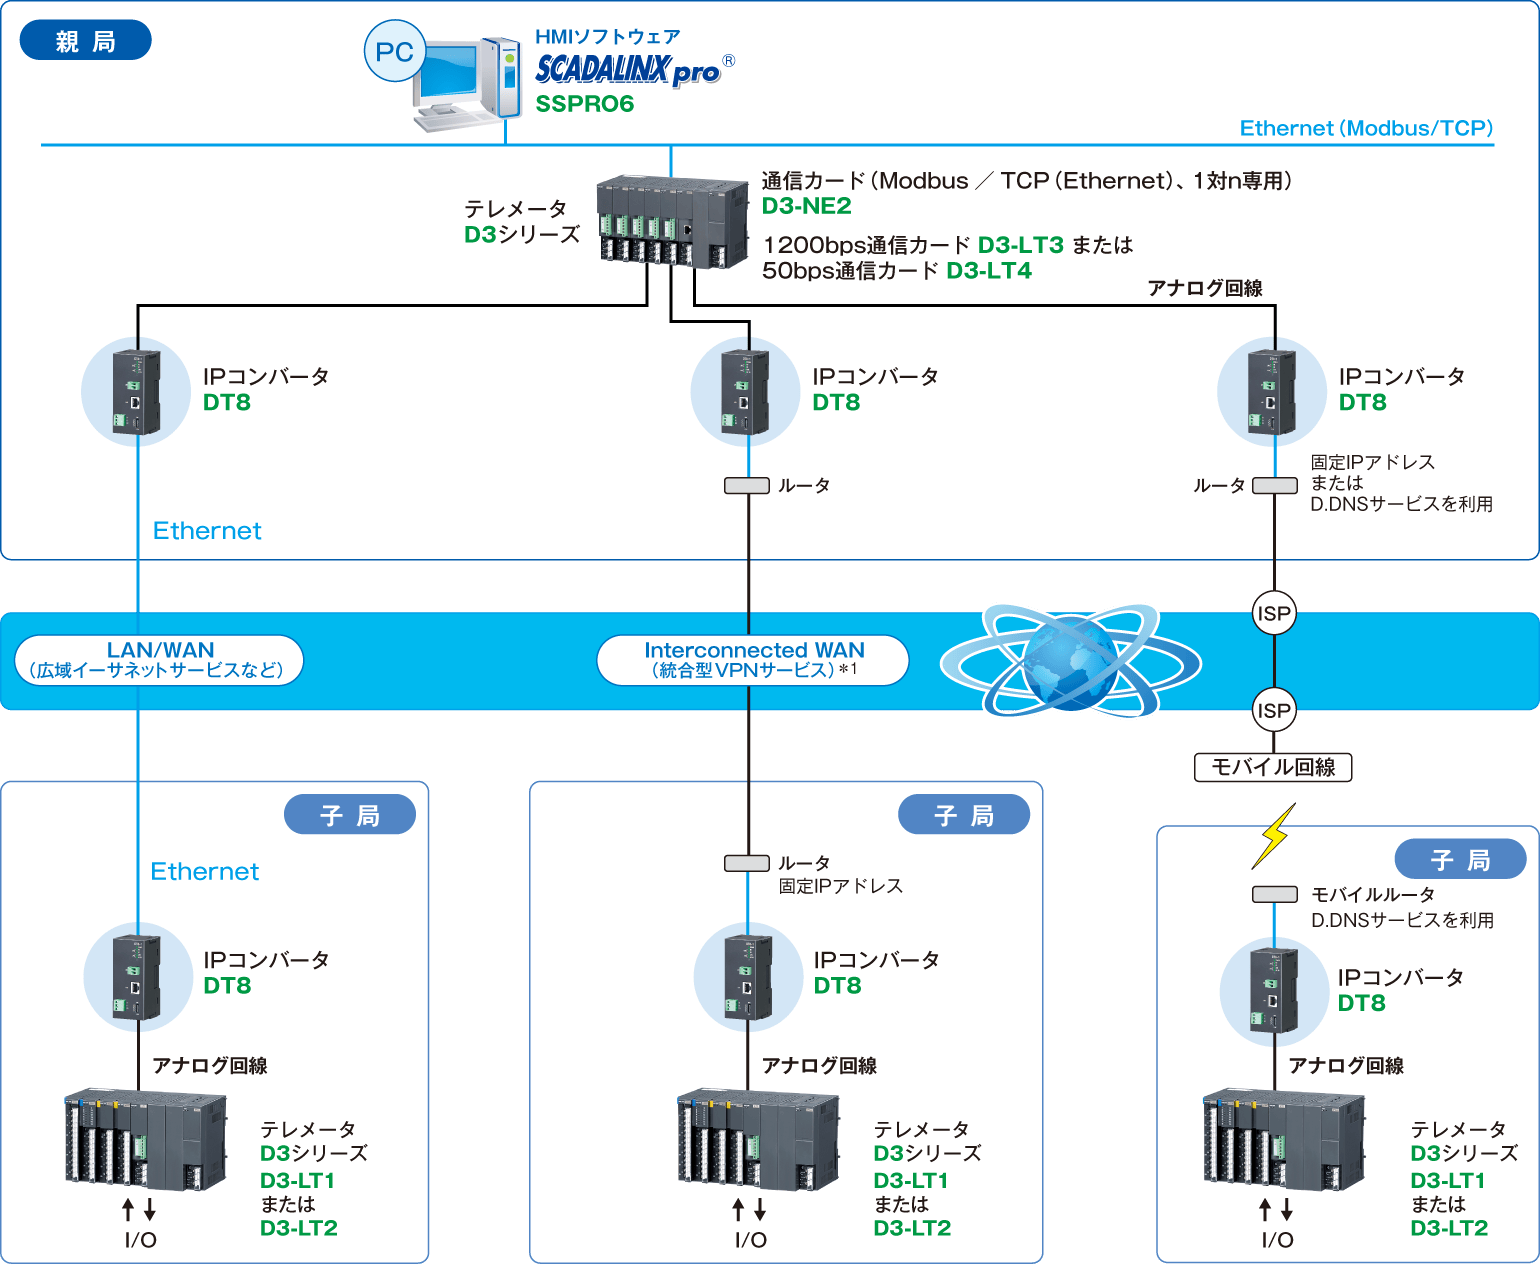Click D.DNSサービスを利用 under mobile router
Screen dimensions: 1540x1264
click(1402, 920)
